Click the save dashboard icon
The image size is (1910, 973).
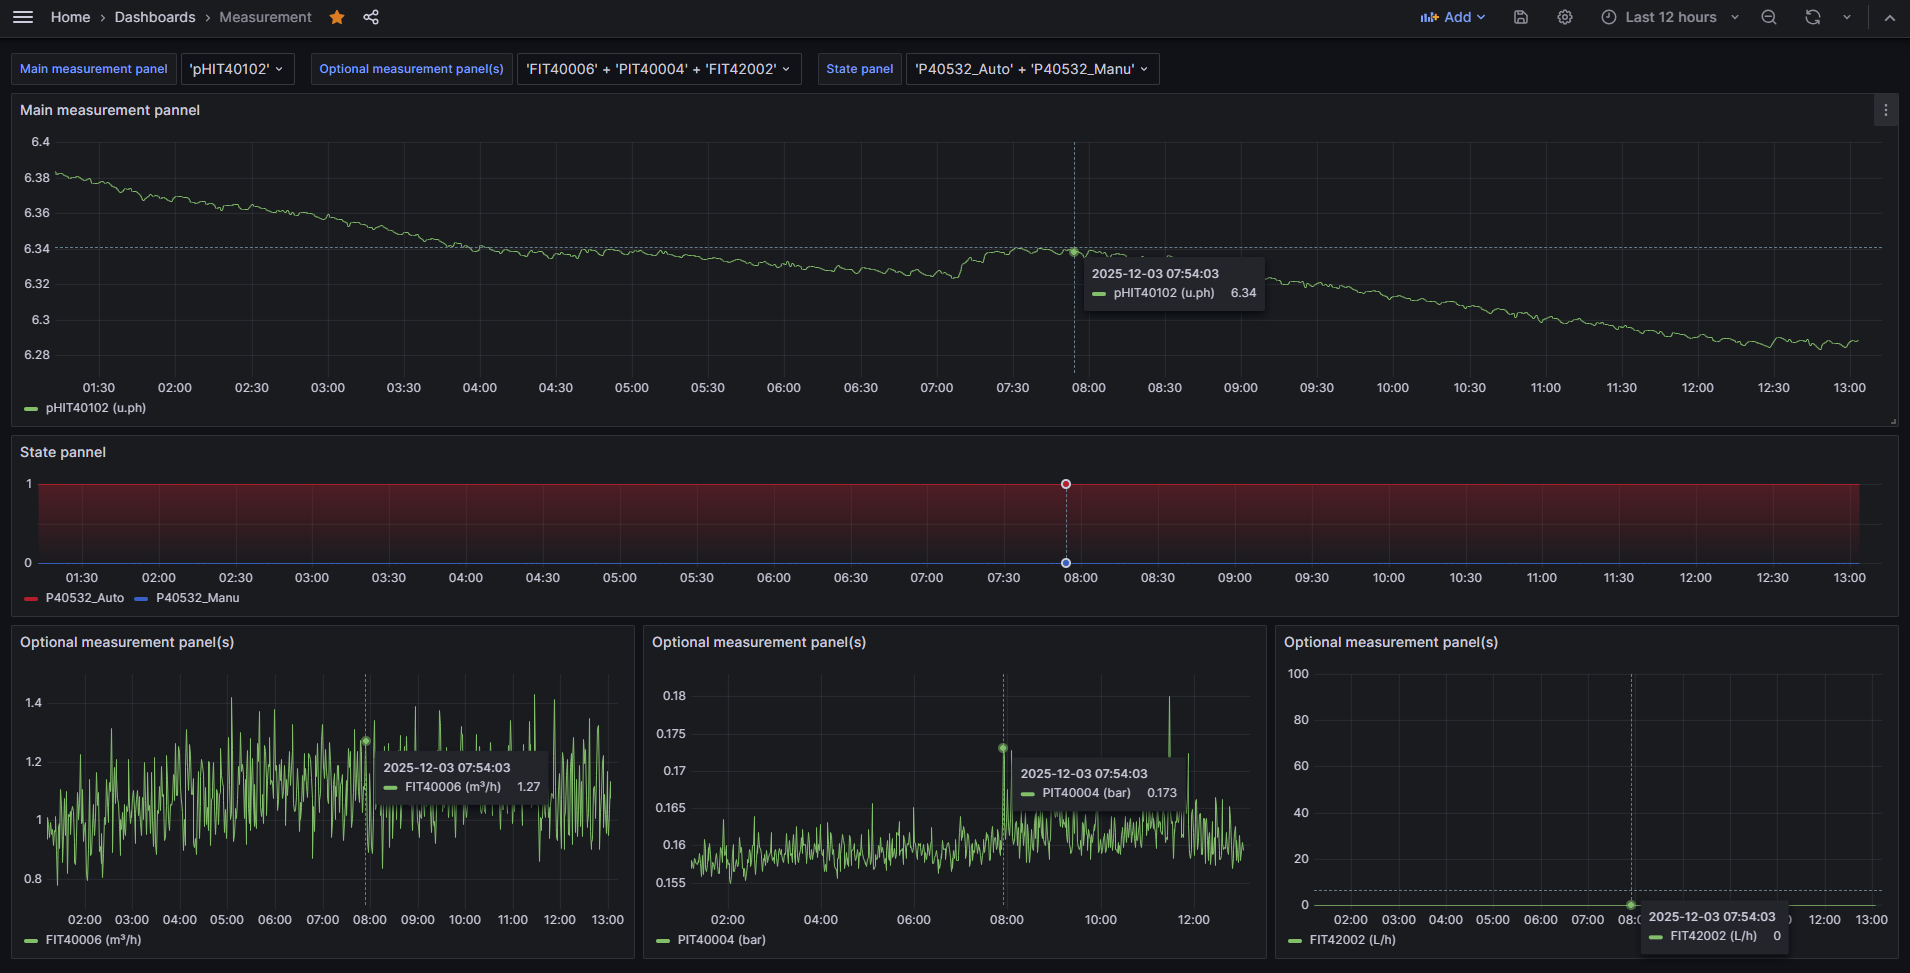[1520, 17]
